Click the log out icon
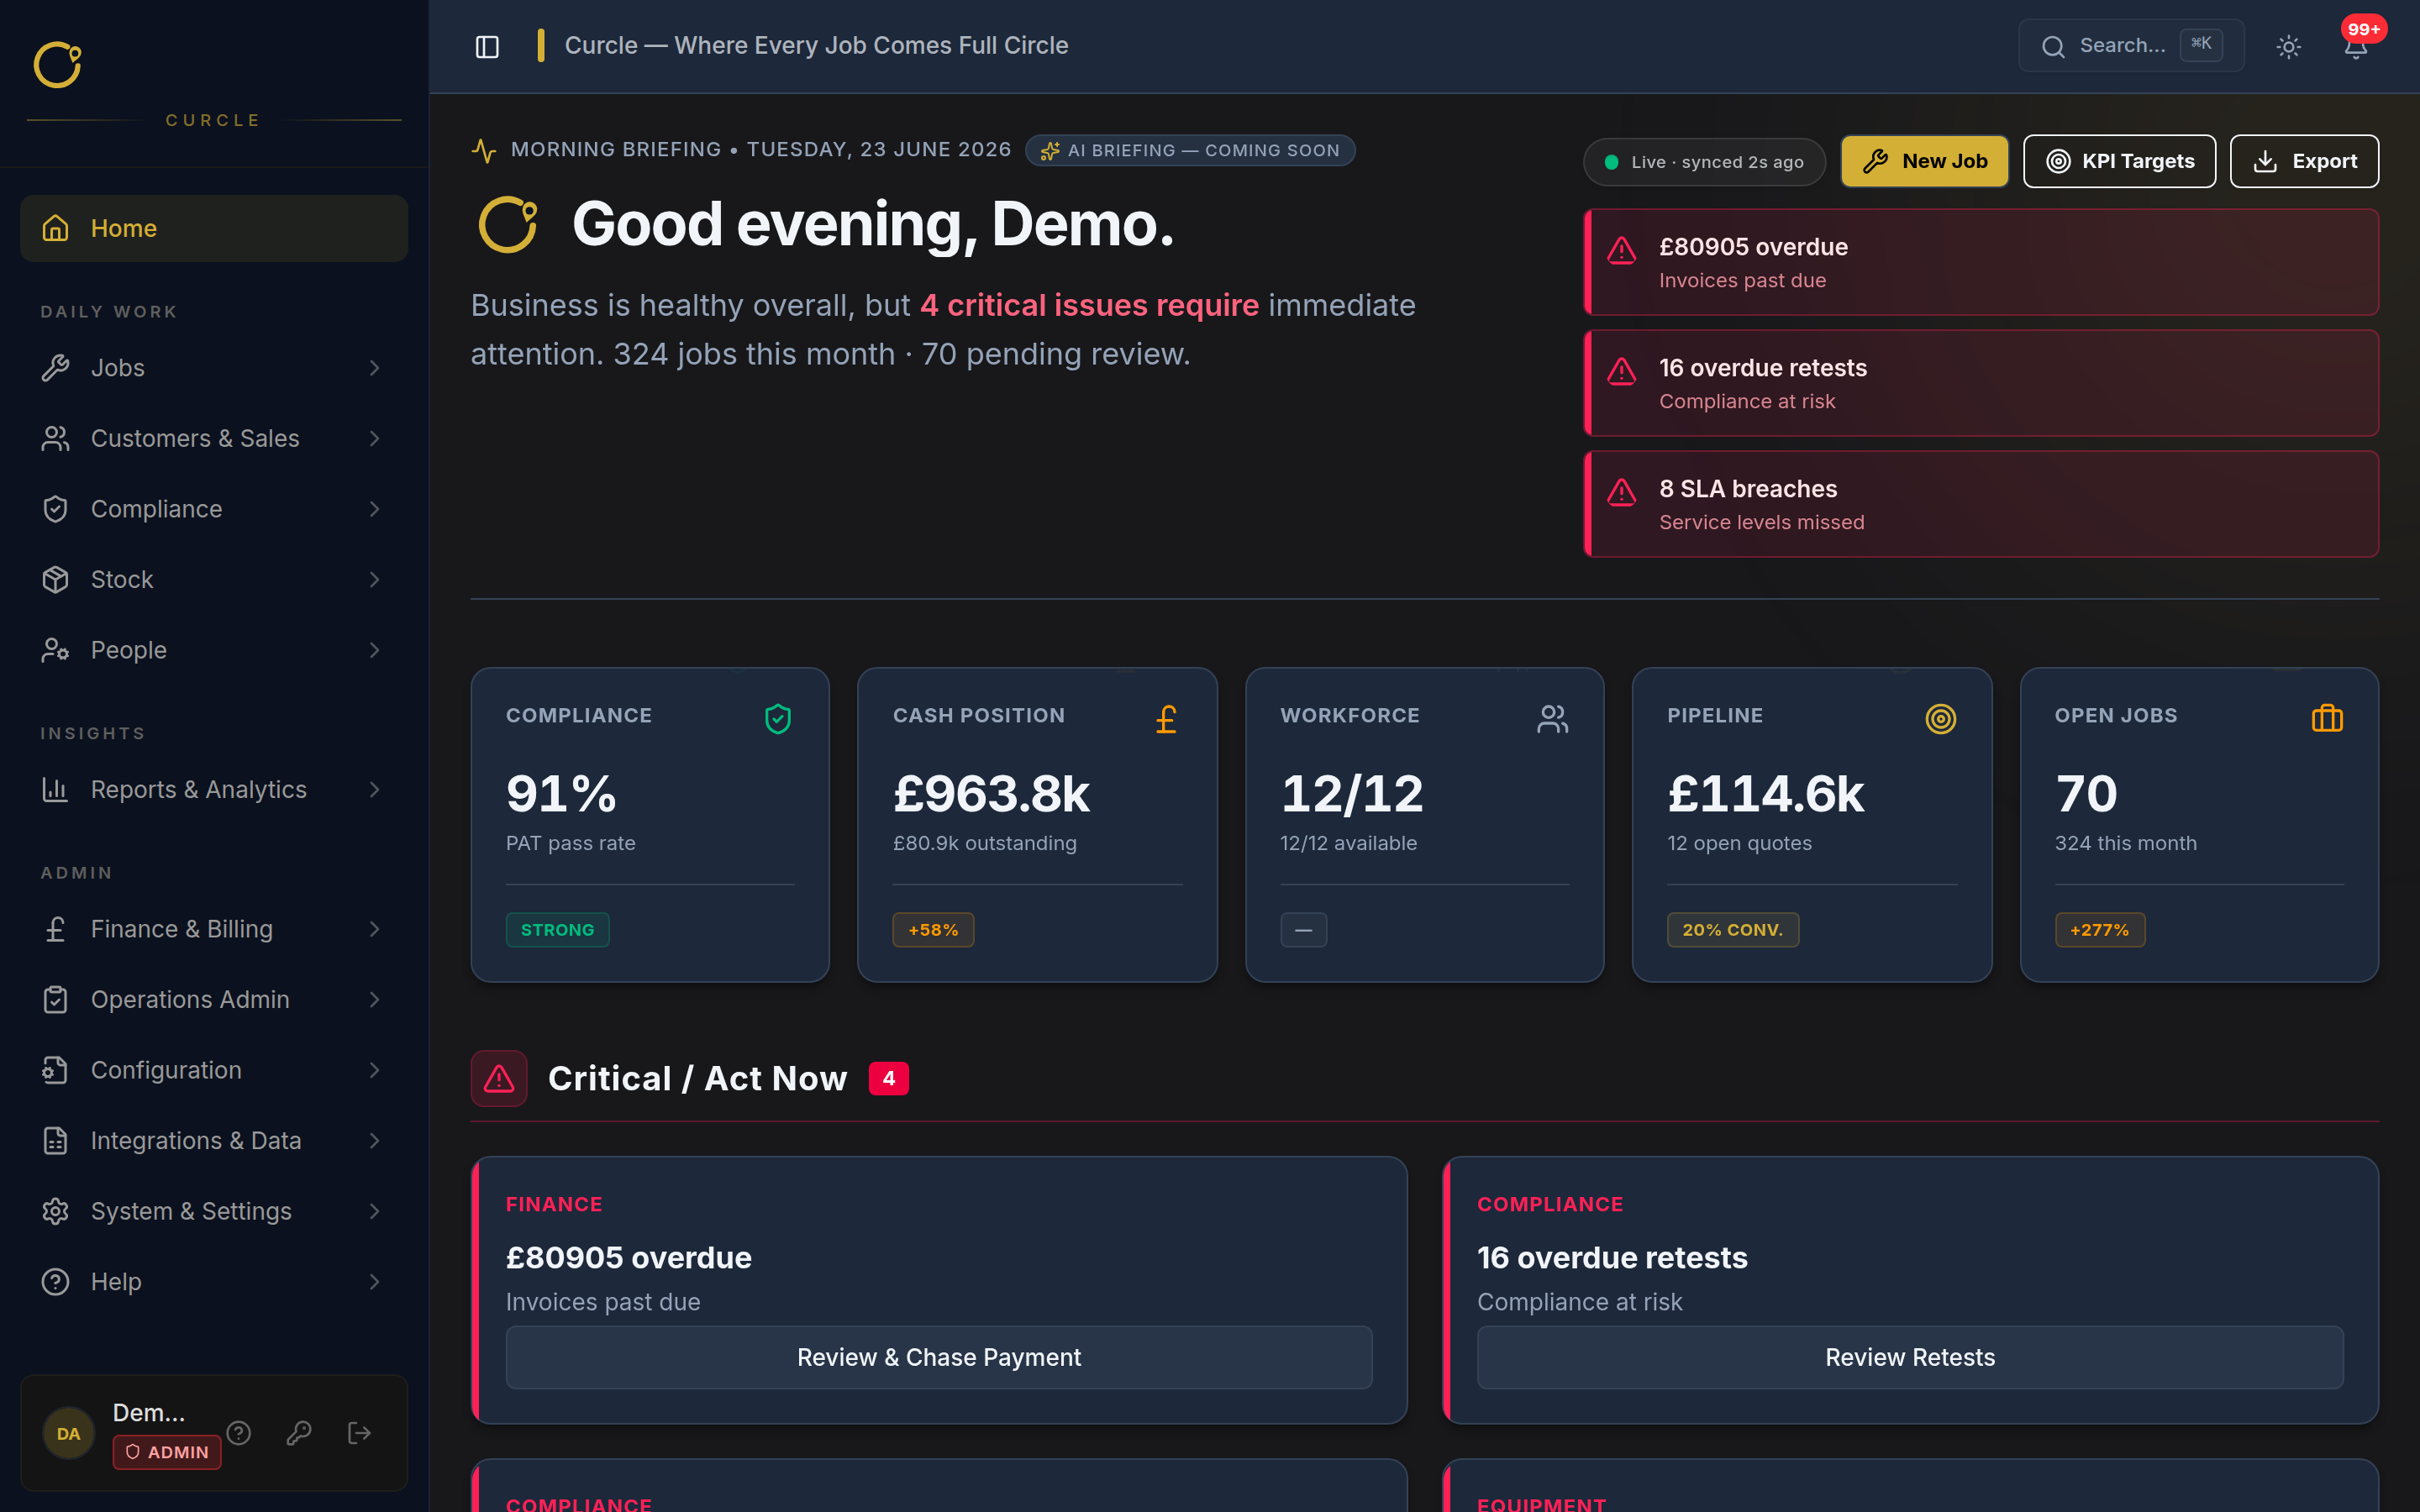2420x1512 pixels. coord(359,1433)
